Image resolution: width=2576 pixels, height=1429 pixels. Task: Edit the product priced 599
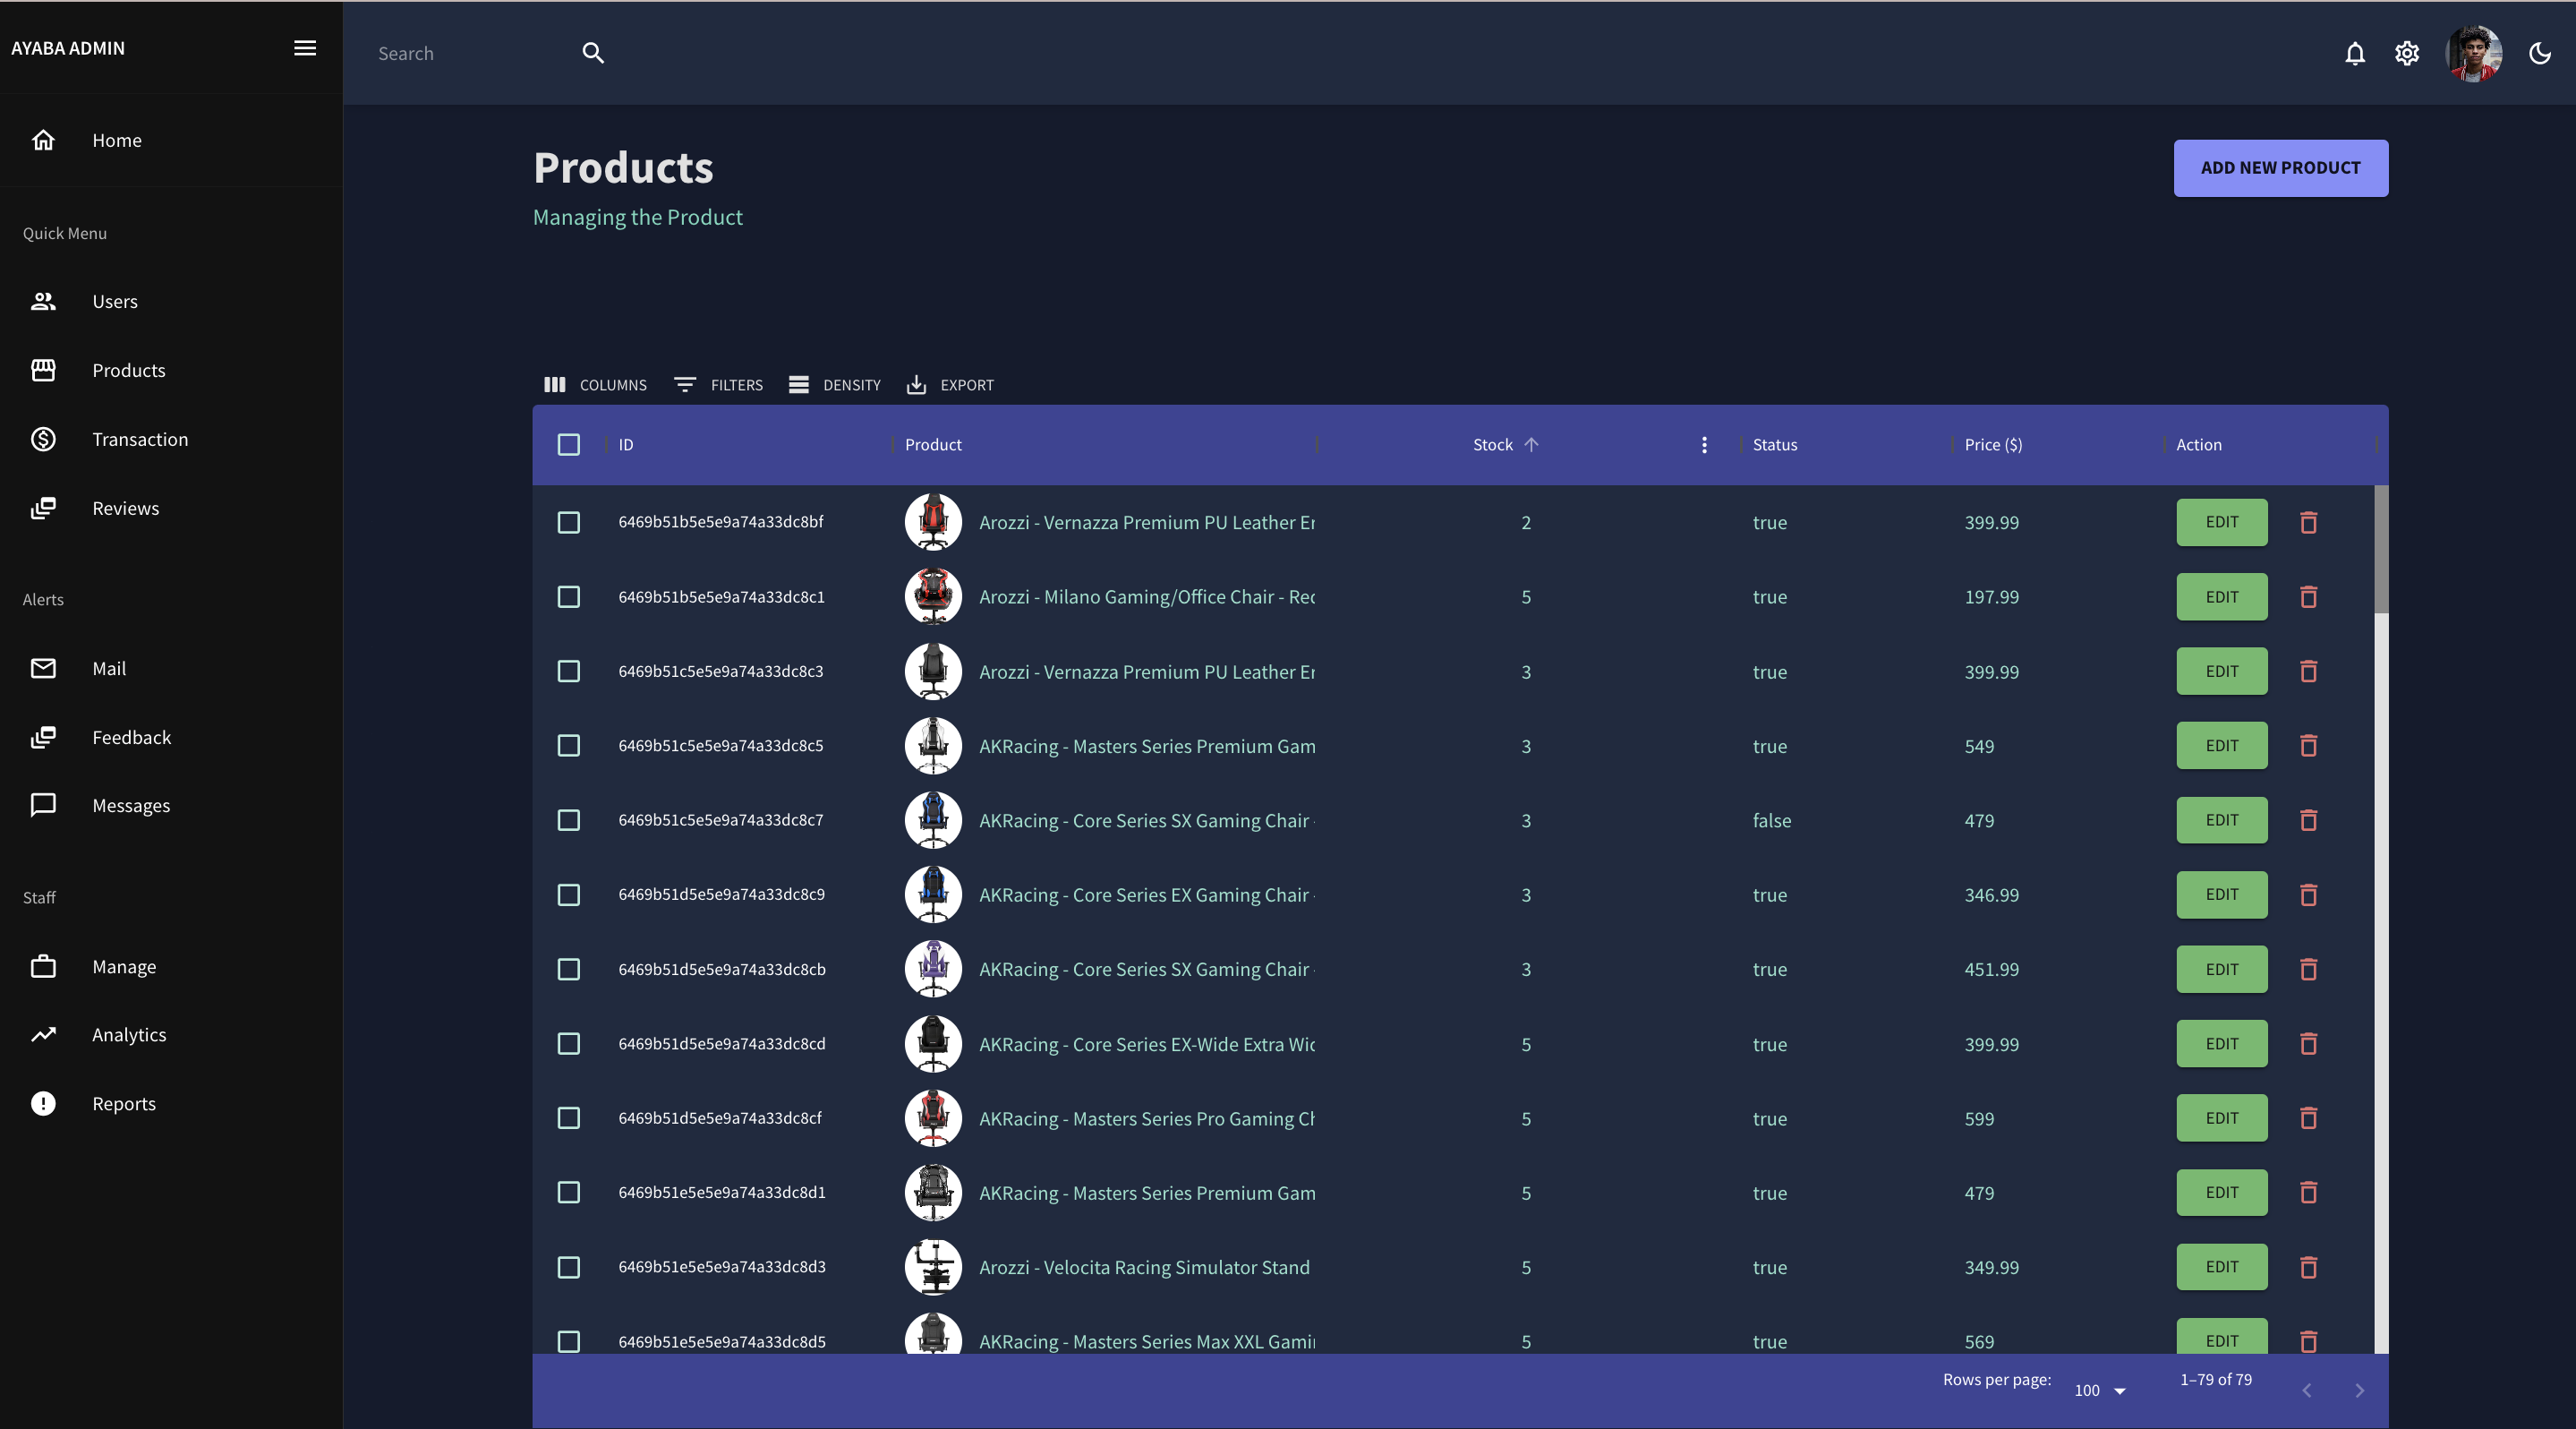pos(2222,1119)
